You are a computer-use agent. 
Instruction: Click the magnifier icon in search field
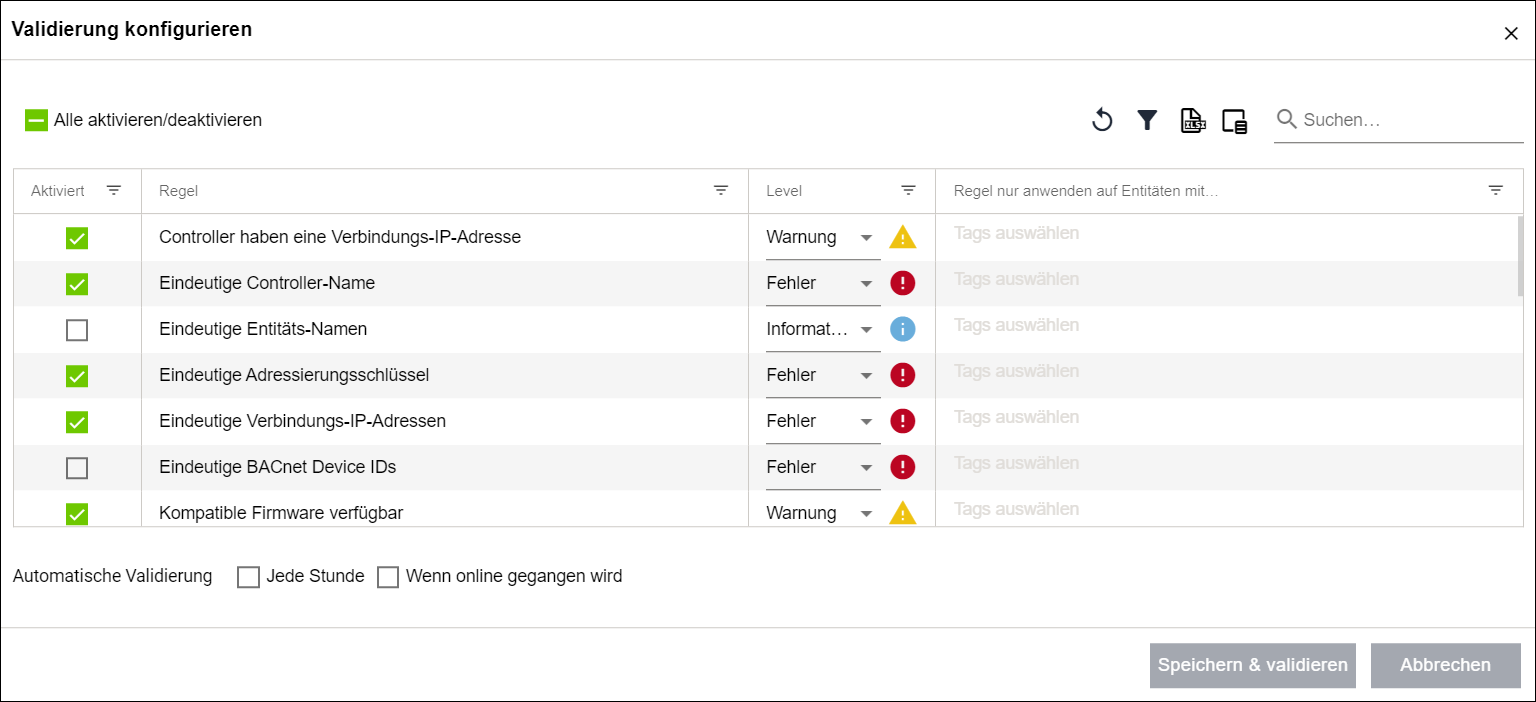(1287, 120)
